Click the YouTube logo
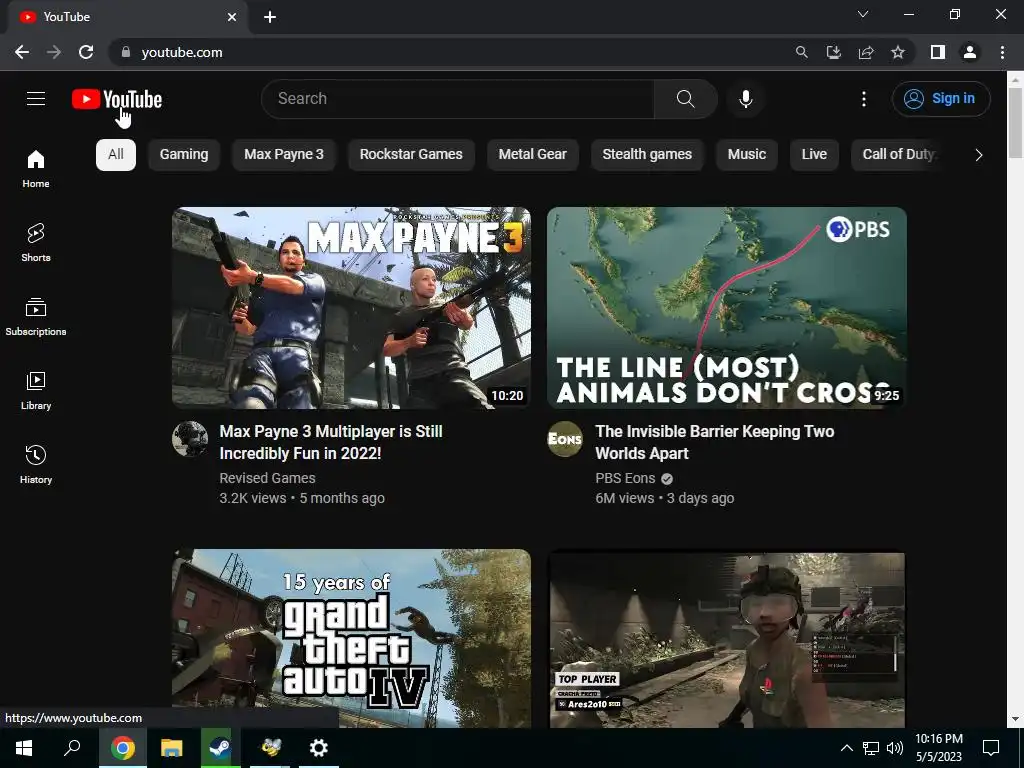Screen dimensions: 1024x768 point(117,99)
